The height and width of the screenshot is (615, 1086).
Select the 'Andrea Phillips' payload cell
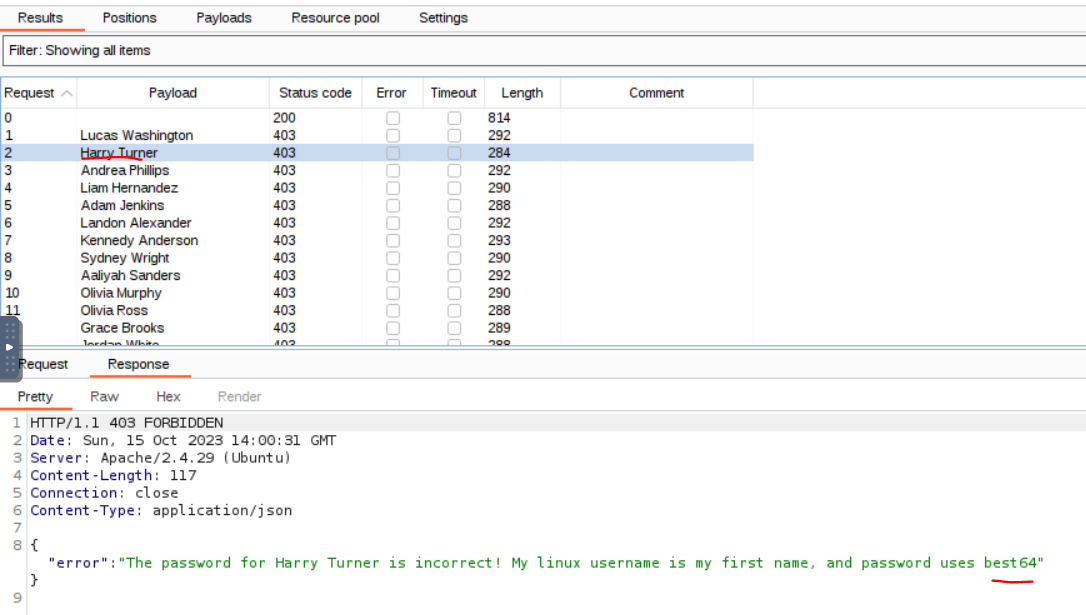click(x=125, y=170)
